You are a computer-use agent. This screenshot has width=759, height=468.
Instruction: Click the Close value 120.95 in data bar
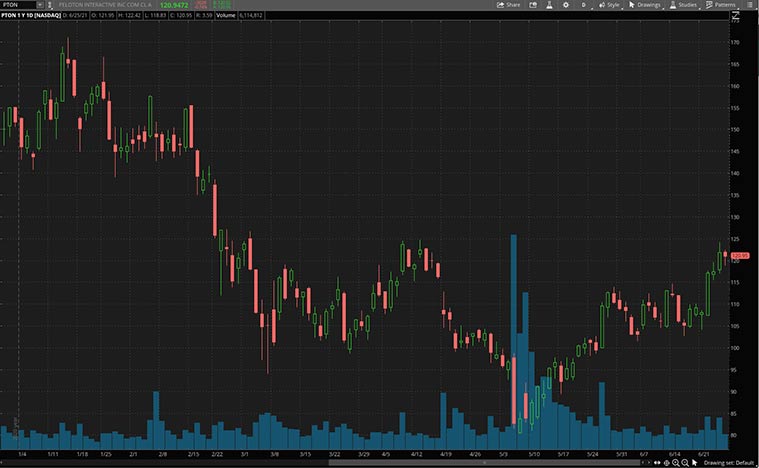click(182, 15)
